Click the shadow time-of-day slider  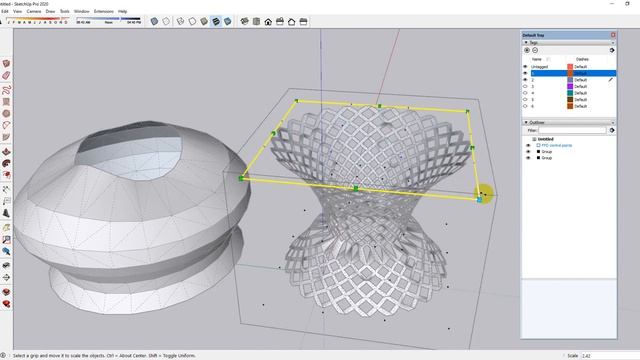pos(109,18)
